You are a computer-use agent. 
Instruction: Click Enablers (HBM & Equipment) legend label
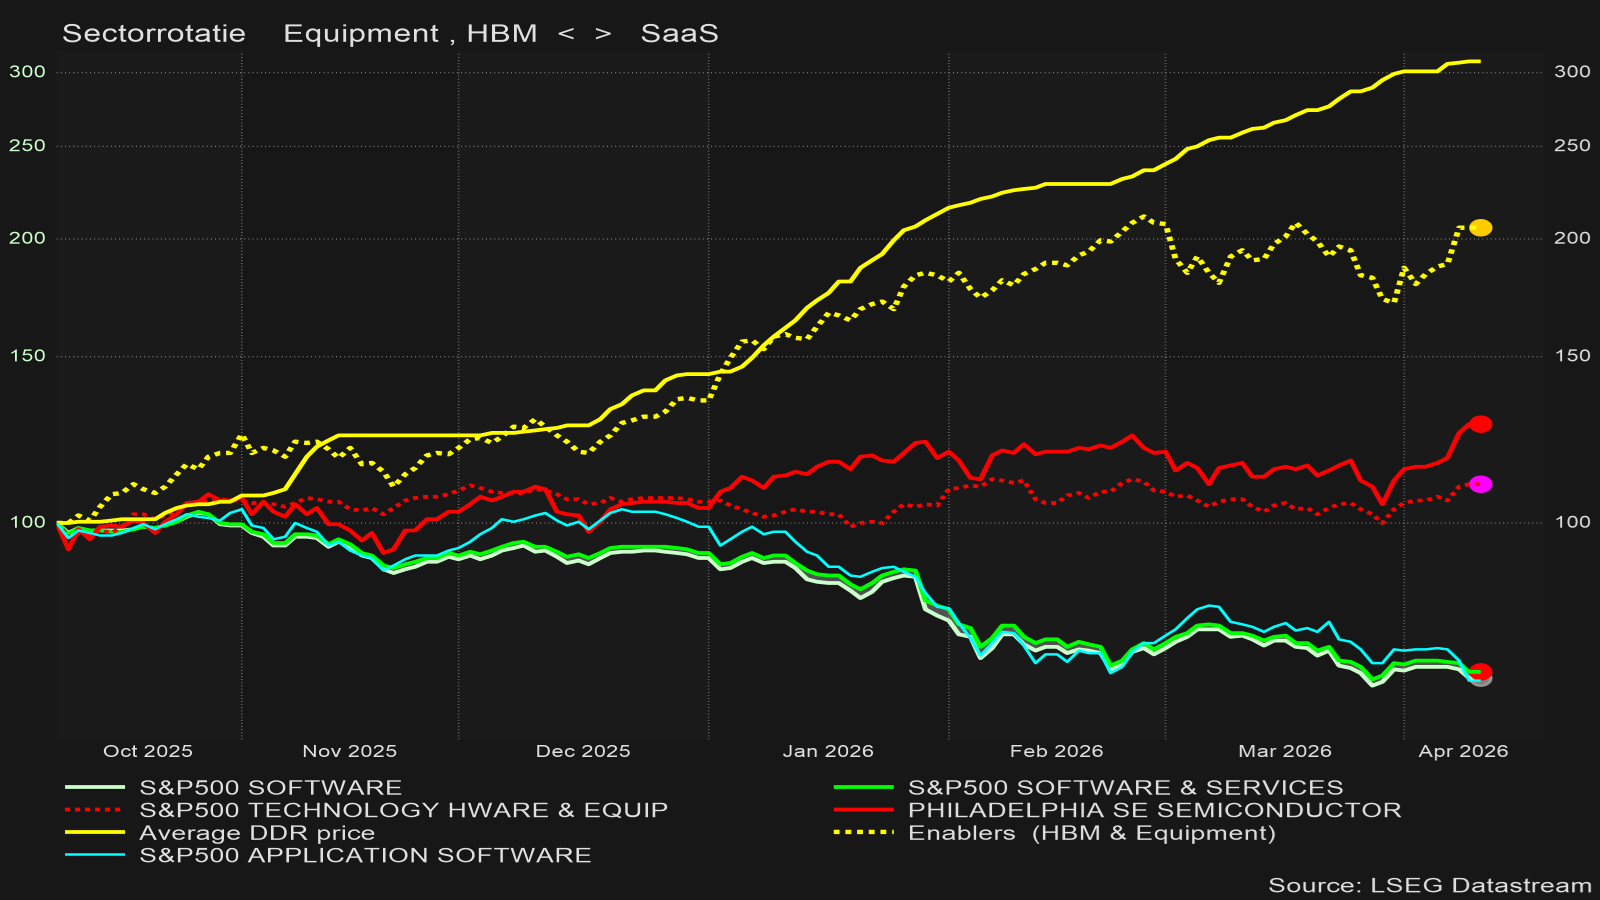click(x=1091, y=833)
